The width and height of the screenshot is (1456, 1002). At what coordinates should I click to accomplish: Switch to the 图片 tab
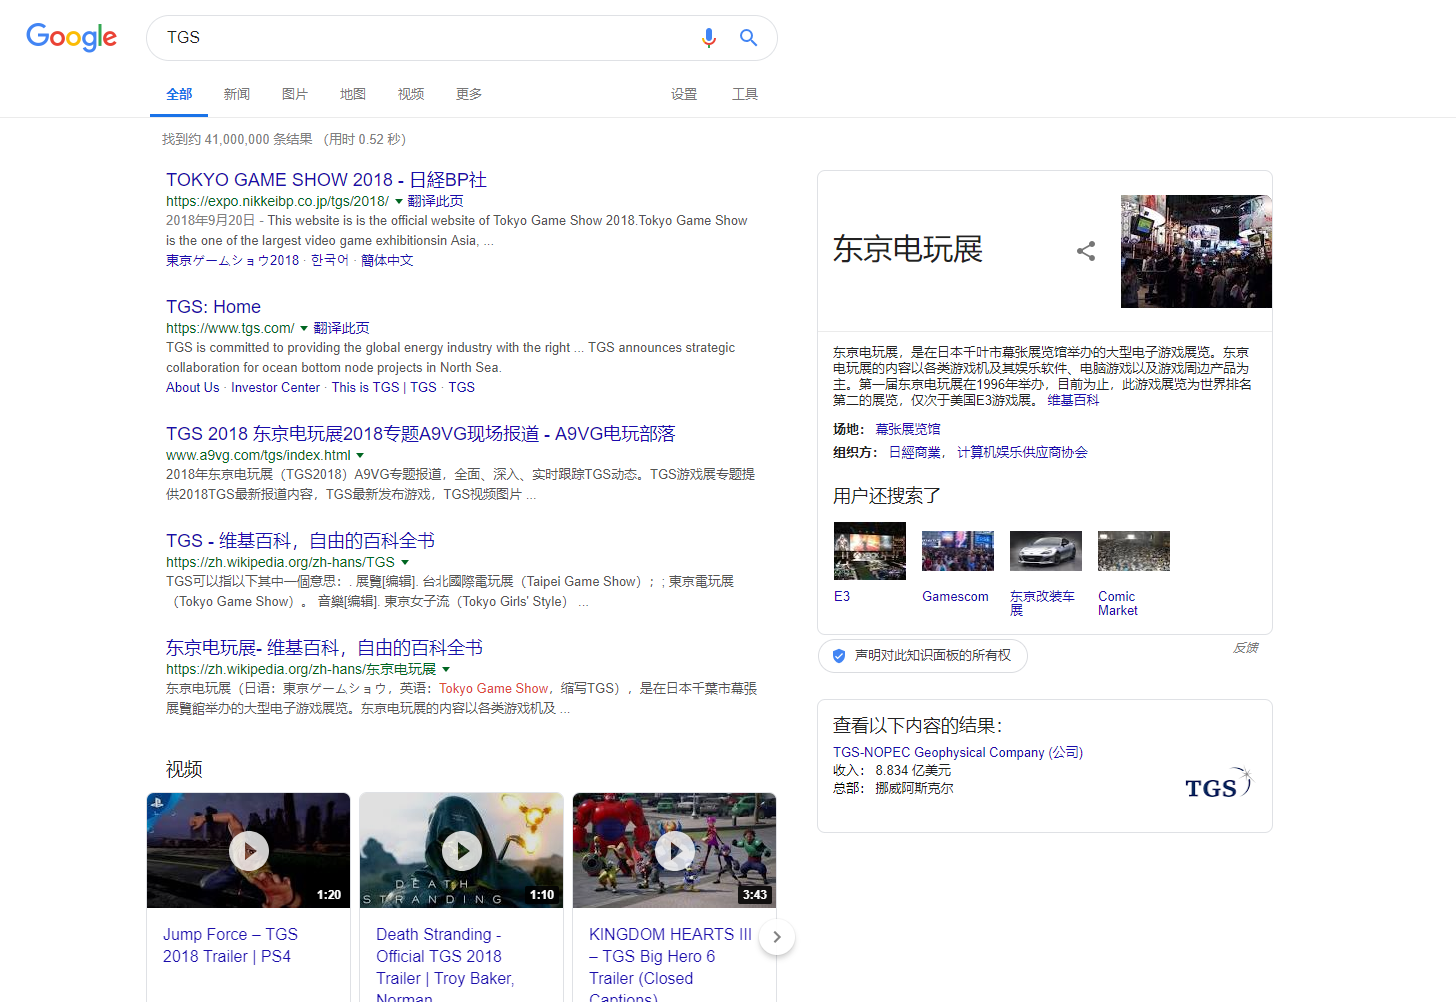[295, 94]
